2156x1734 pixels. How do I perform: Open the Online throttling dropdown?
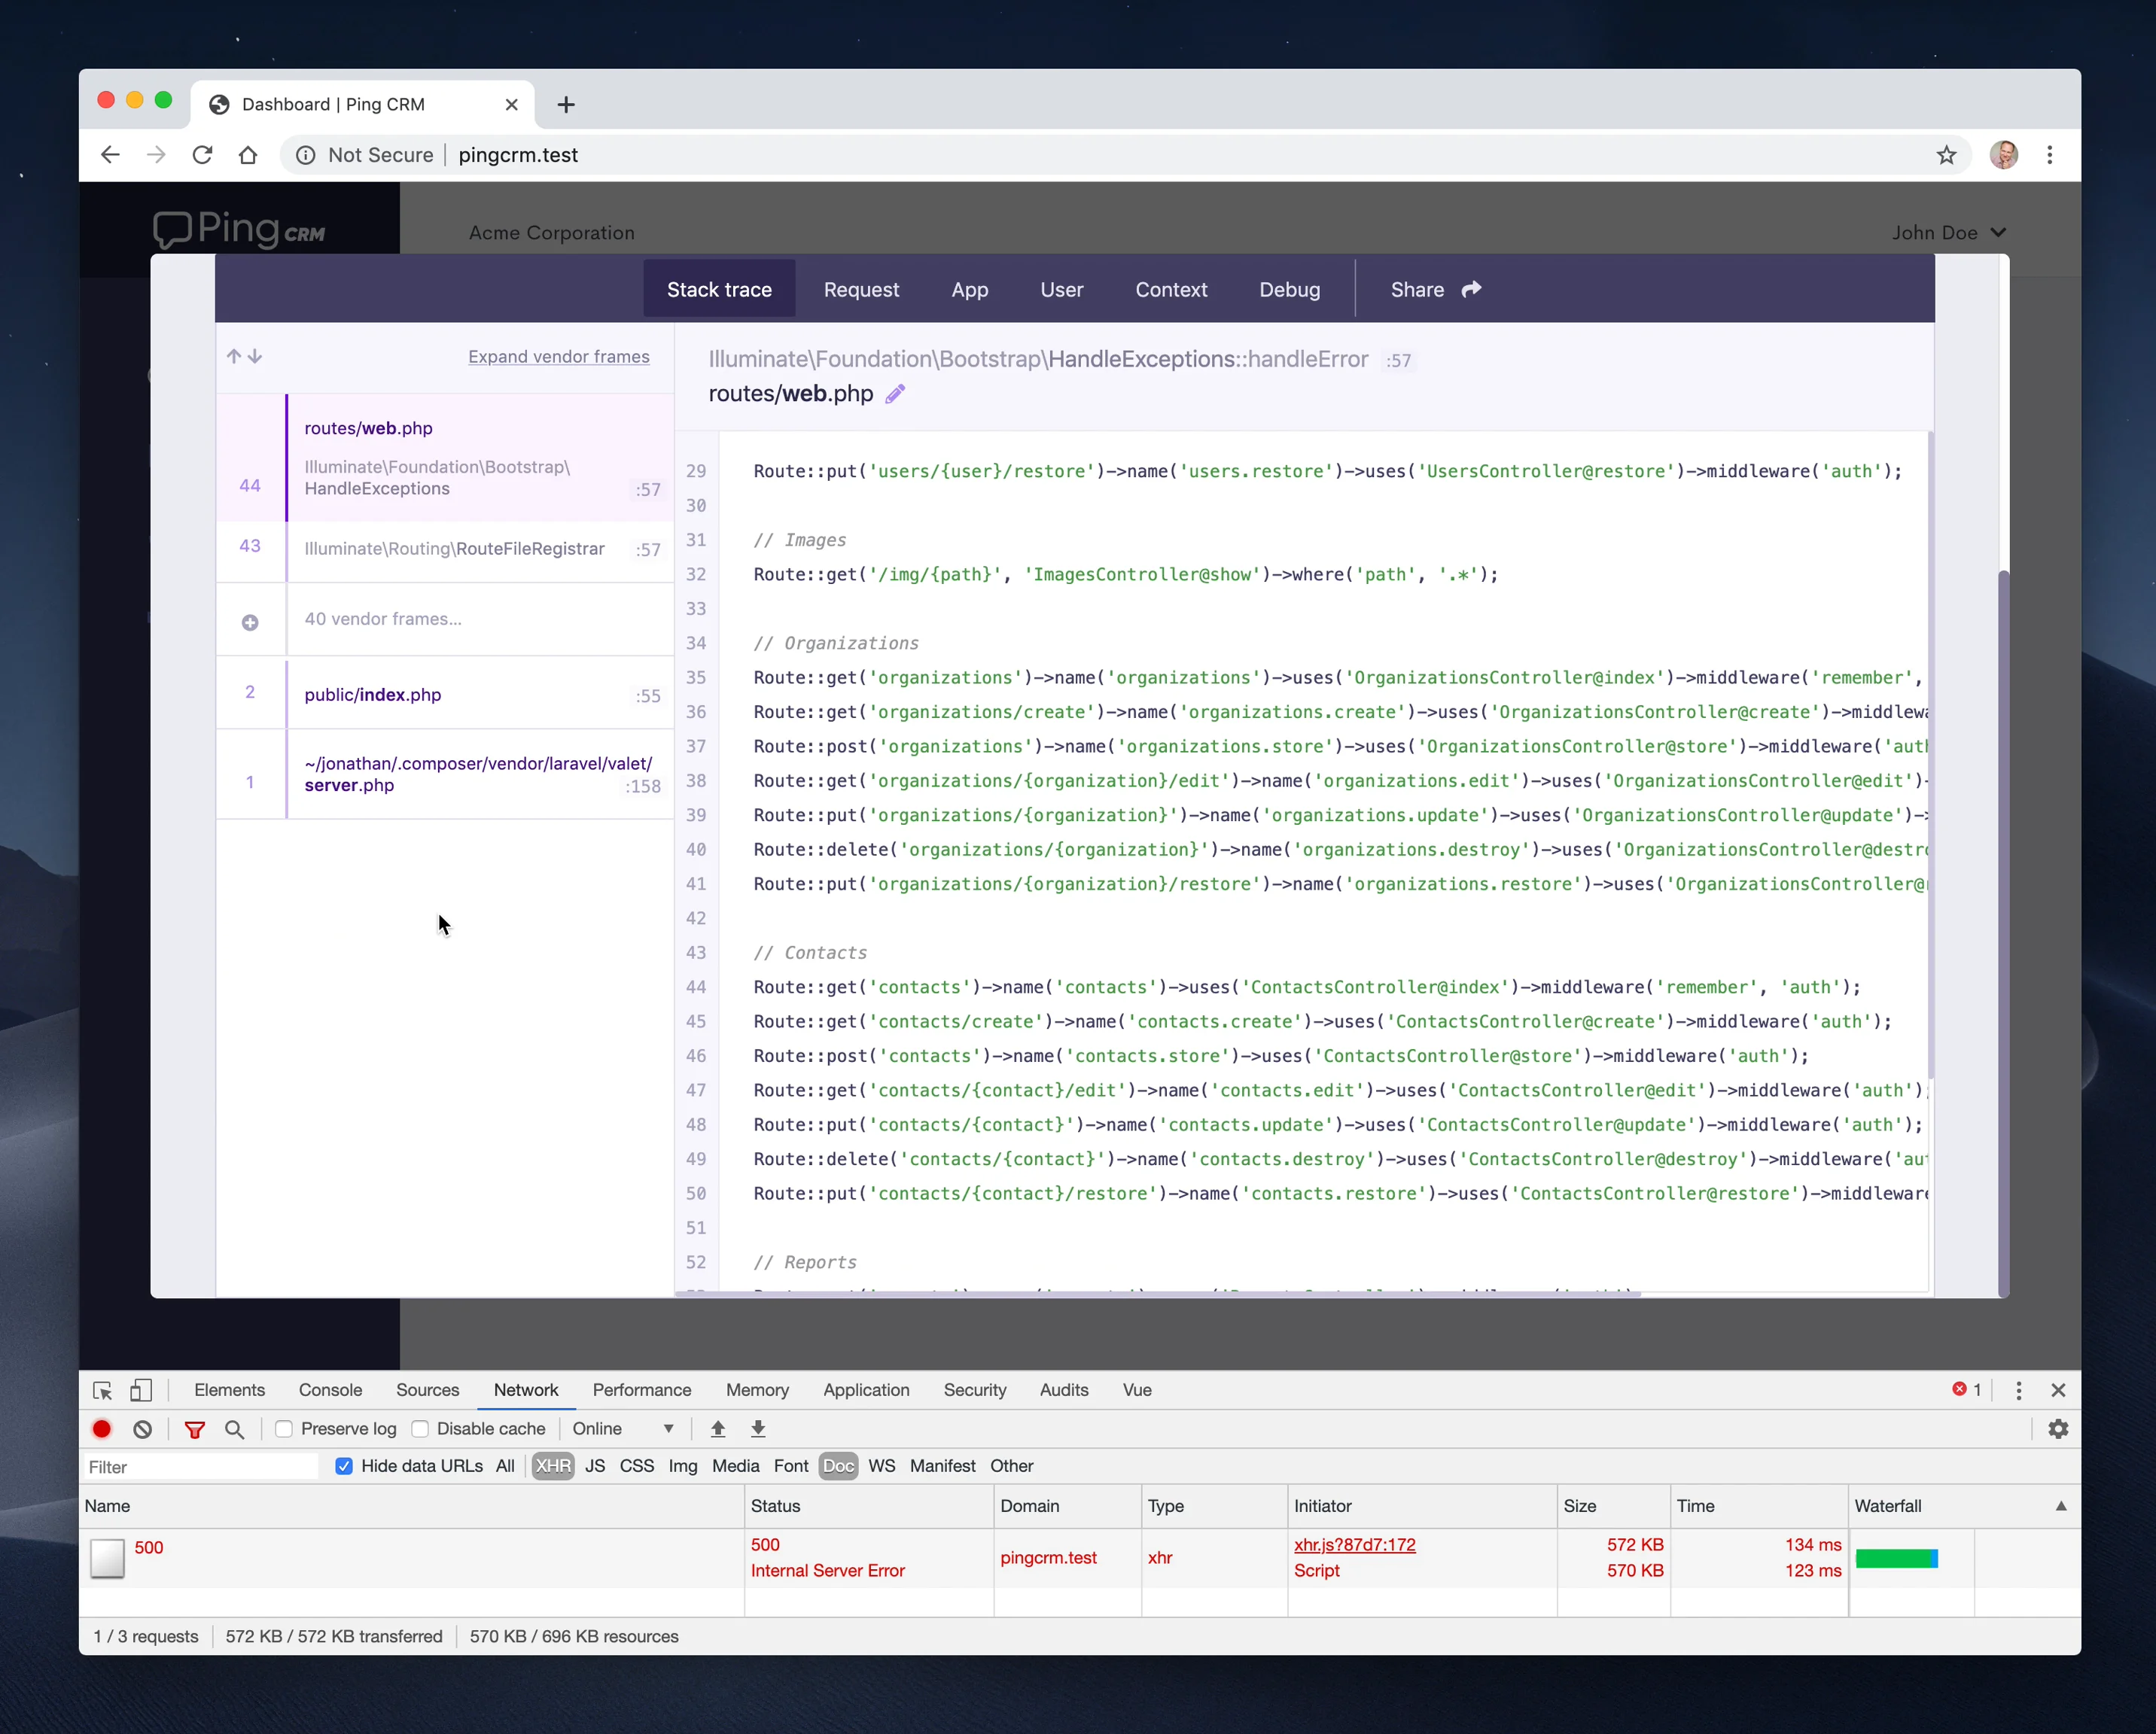point(623,1429)
